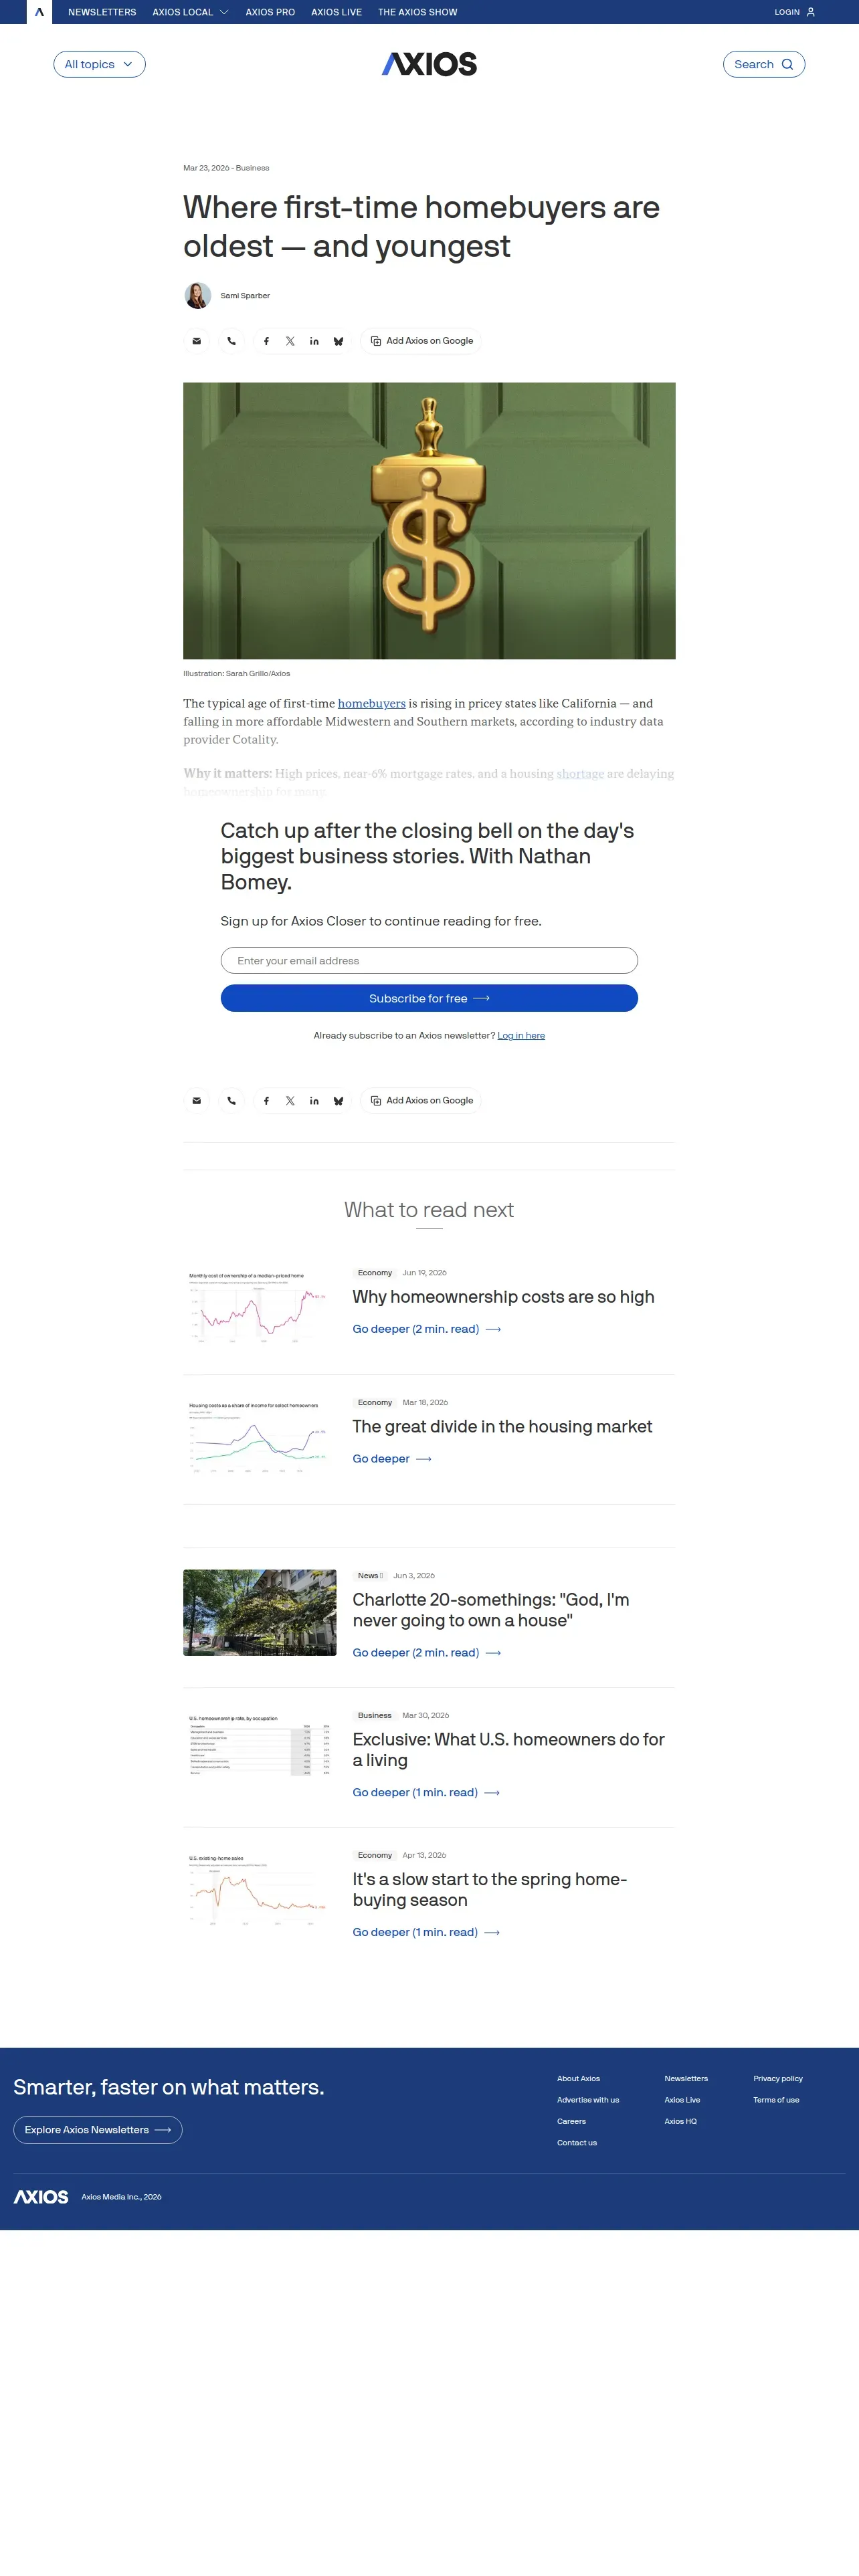The image size is (859, 2576).
Task: Click the Subscribe for free button
Action: 429,998
